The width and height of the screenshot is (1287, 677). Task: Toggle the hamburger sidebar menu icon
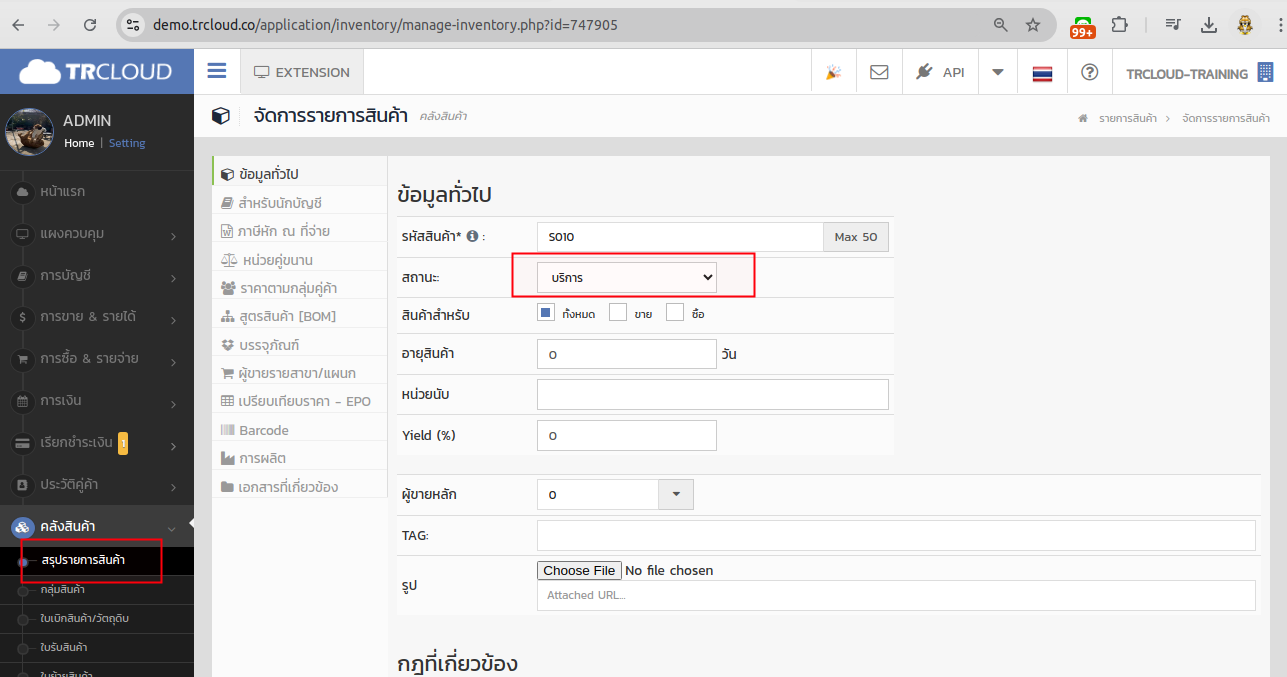216,71
